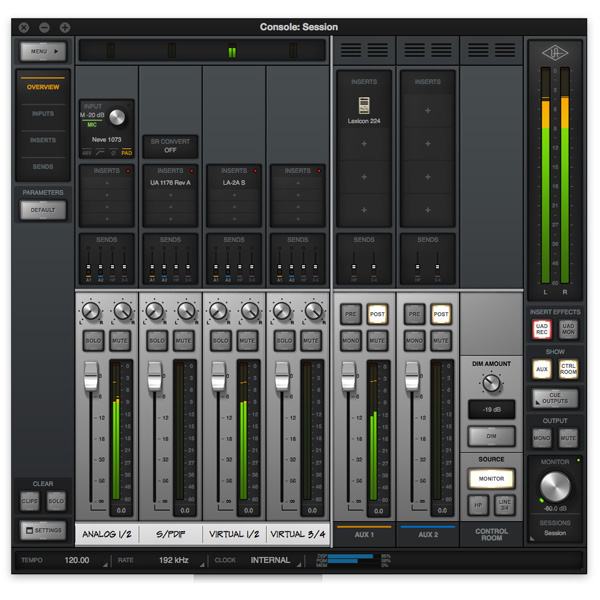600x600 pixels.
Task: Click the Virtual 1/2 channel fader
Action: pyautogui.click(x=218, y=376)
